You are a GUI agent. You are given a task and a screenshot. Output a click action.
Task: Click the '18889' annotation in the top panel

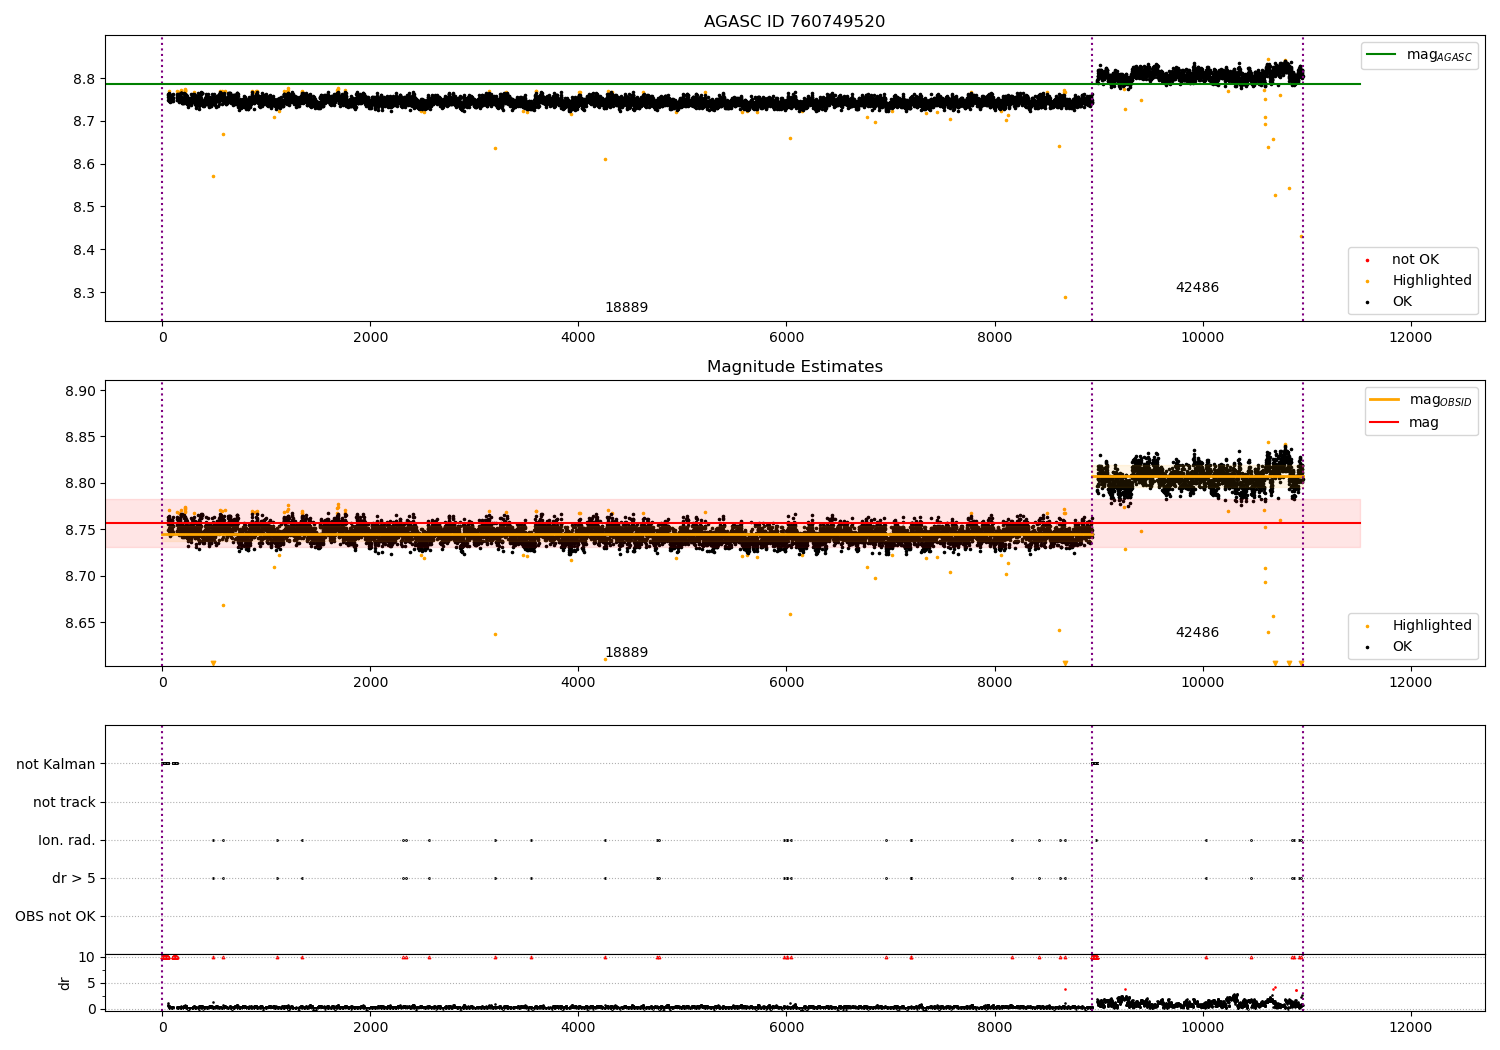click(x=626, y=308)
